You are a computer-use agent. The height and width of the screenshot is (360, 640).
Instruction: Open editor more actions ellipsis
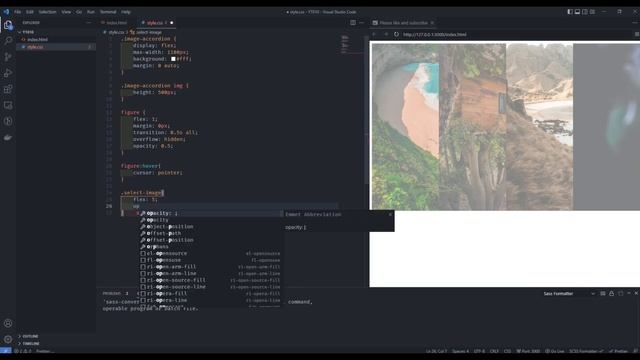click(x=361, y=23)
